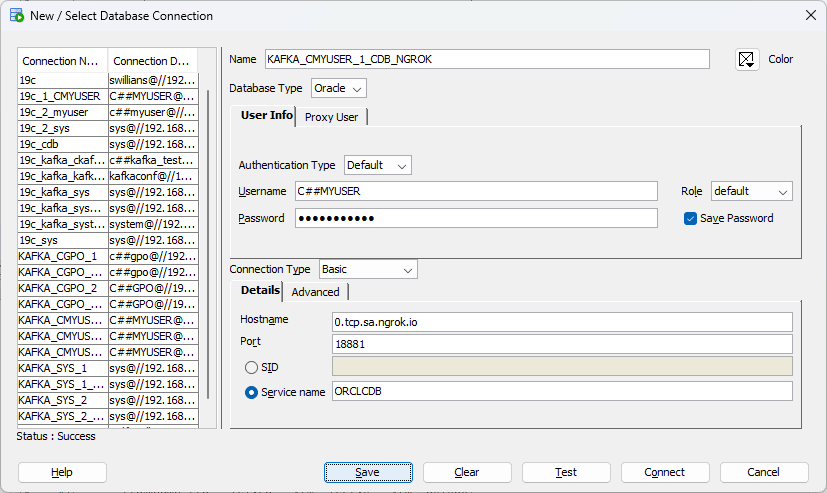Toggle the Save Password checkbox

(690, 218)
